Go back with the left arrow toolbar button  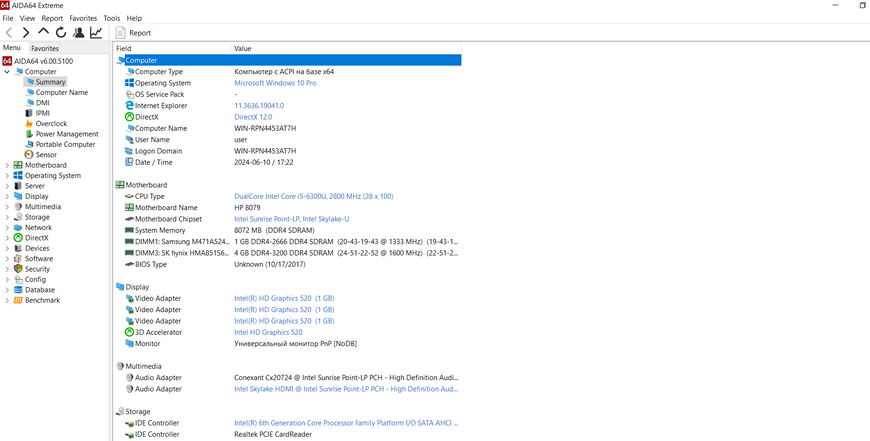9,33
